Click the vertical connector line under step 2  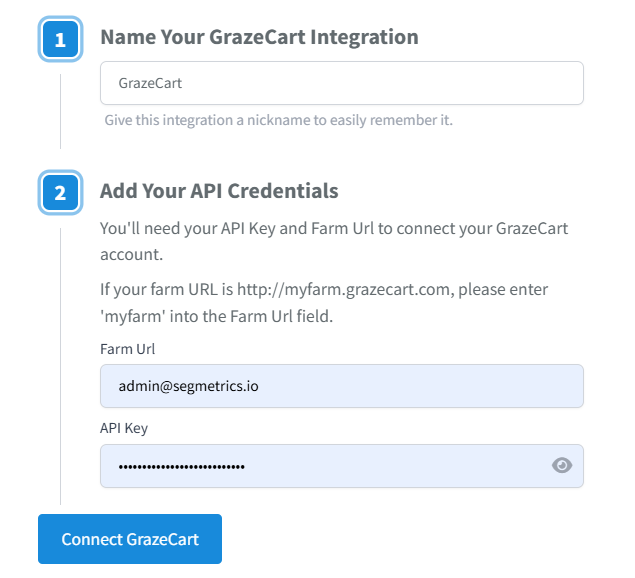click(x=60, y=360)
